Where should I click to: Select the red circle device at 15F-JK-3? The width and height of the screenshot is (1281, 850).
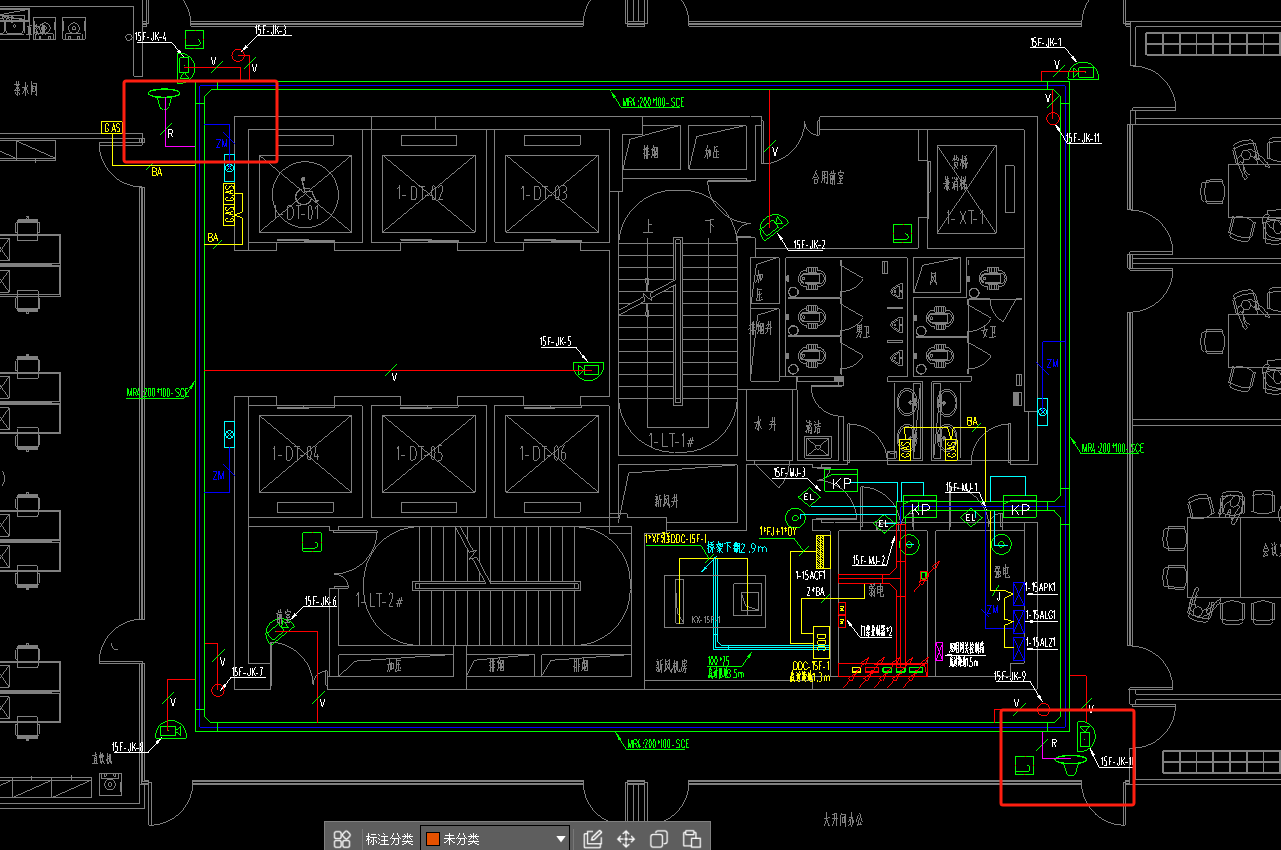(239, 56)
